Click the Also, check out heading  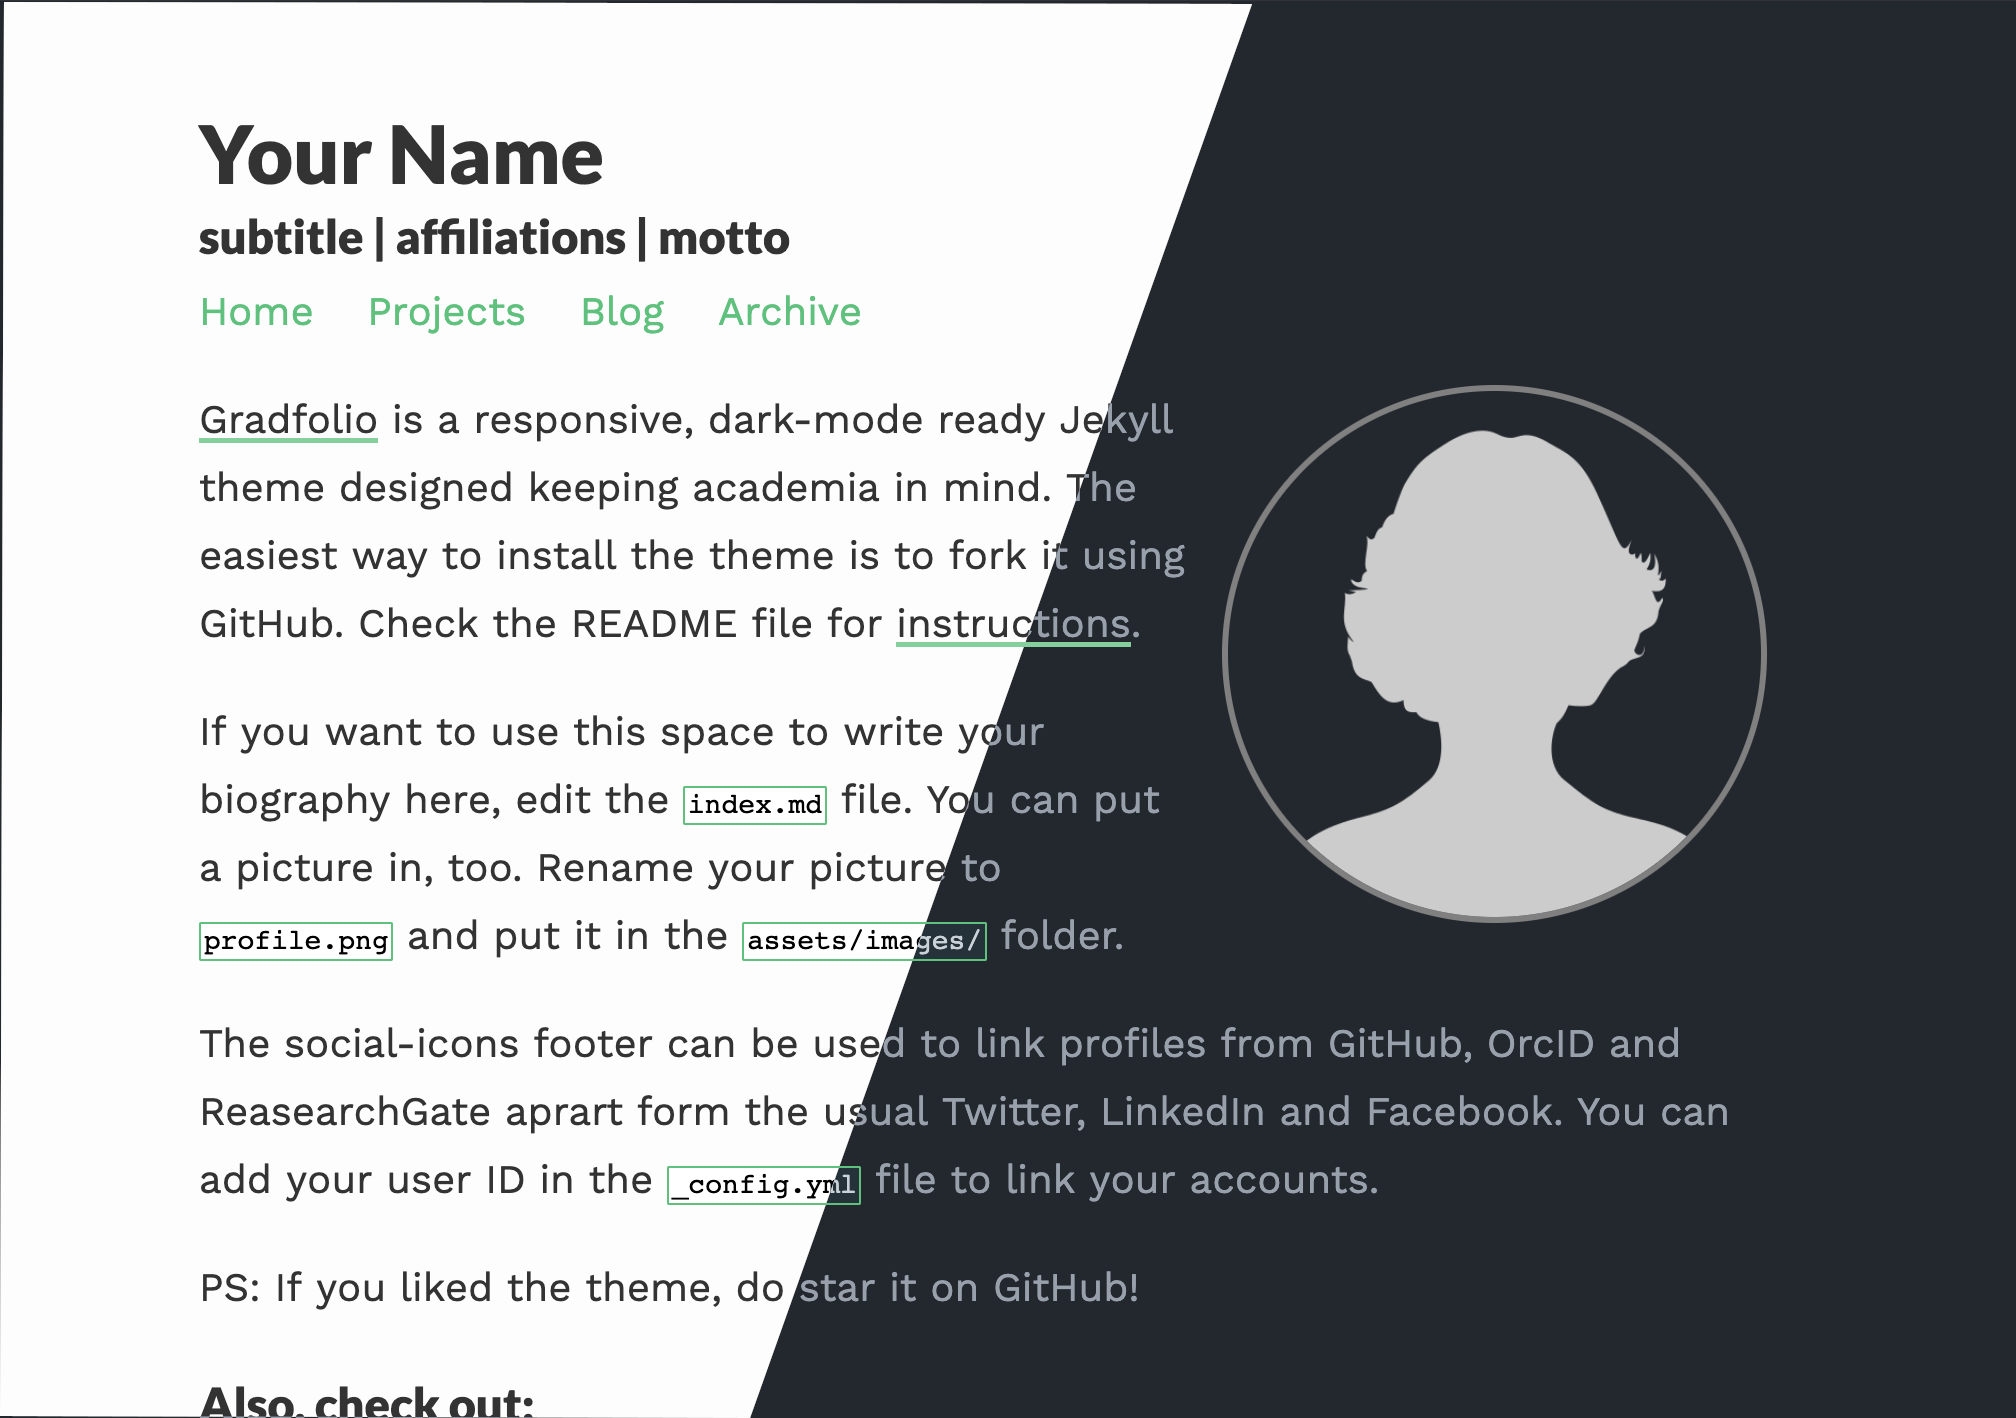367,1400
